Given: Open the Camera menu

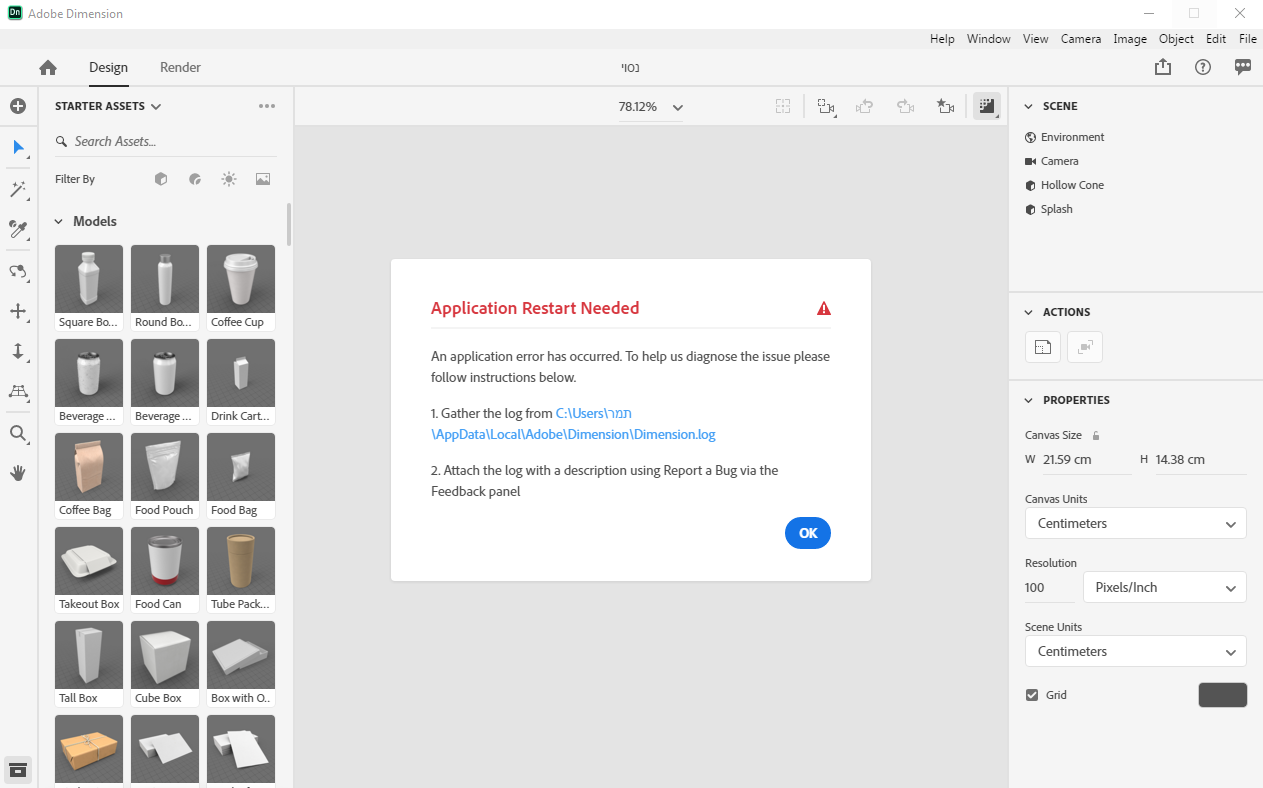Looking at the screenshot, I should click(x=1081, y=39).
